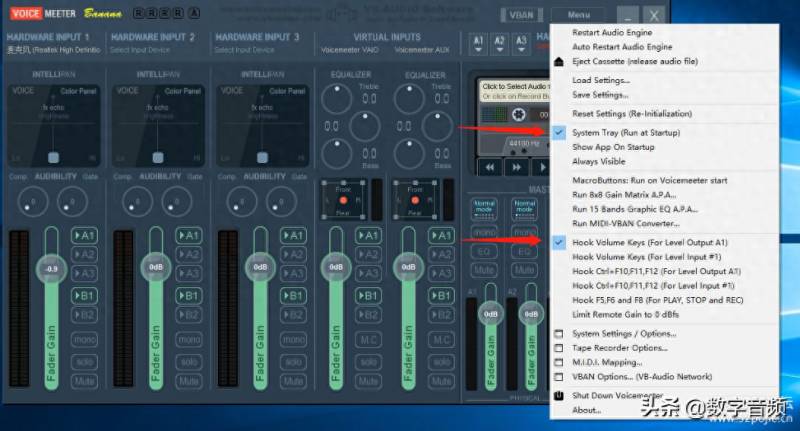The width and height of the screenshot is (800, 431).
Task: Open M.I.D.I. Mapping entry
Action: (x=607, y=362)
